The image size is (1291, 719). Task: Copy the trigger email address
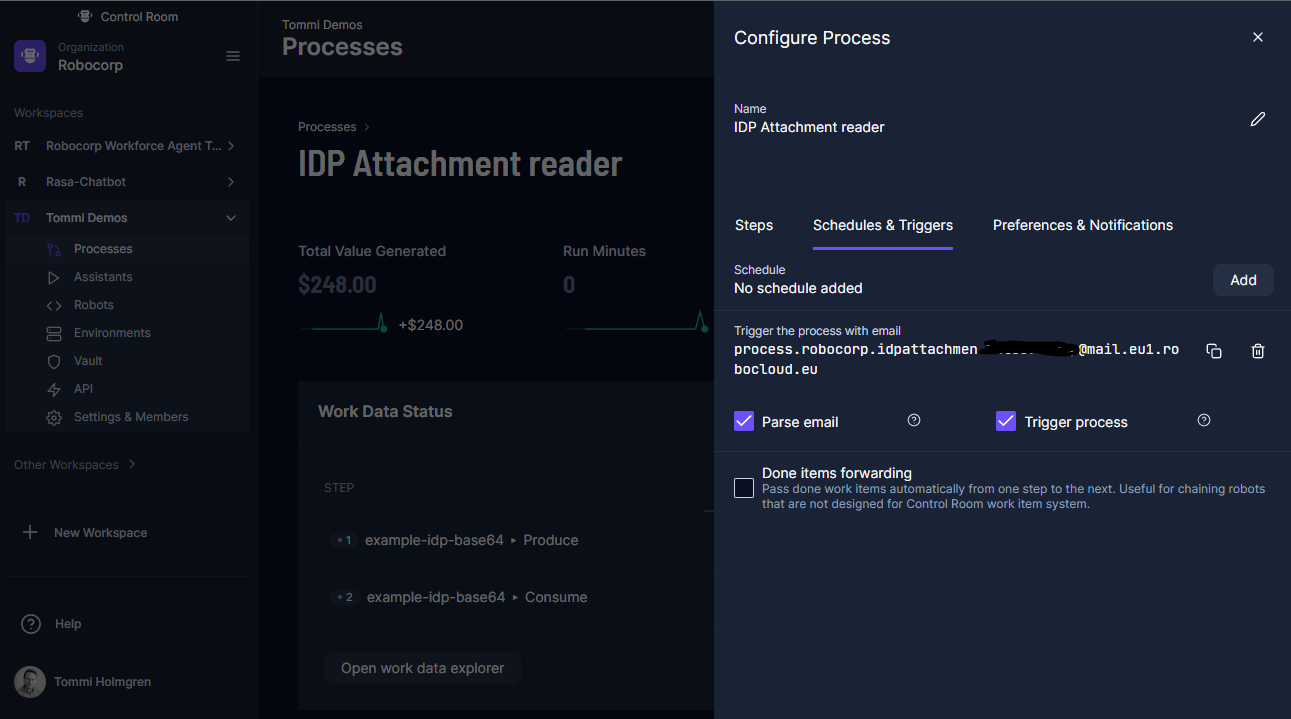[x=1214, y=351]
